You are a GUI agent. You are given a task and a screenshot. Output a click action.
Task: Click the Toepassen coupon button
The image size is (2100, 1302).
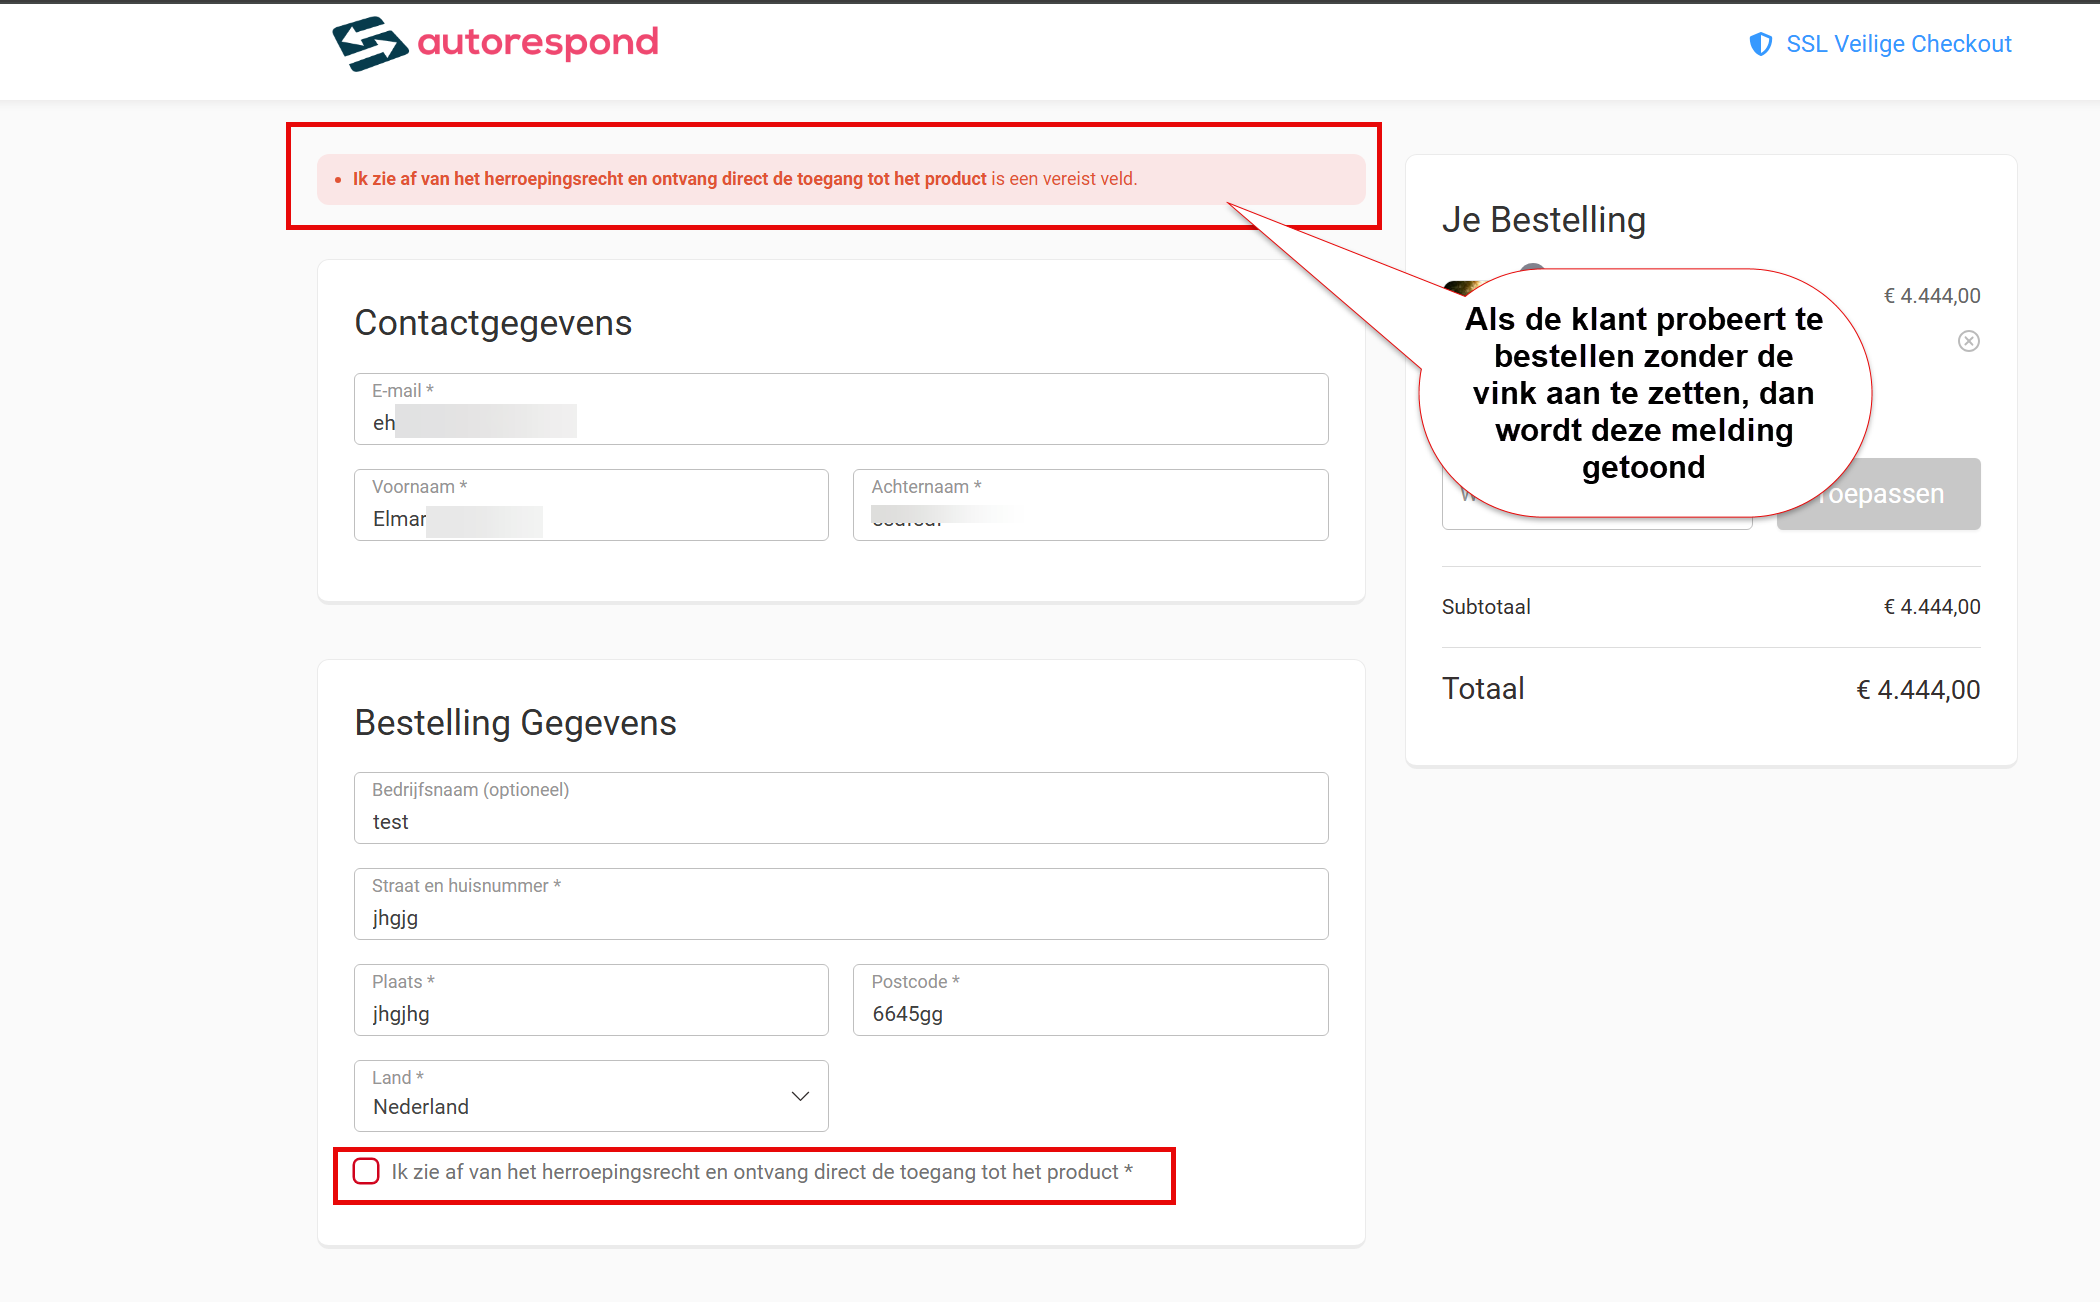pos(1879,494)
